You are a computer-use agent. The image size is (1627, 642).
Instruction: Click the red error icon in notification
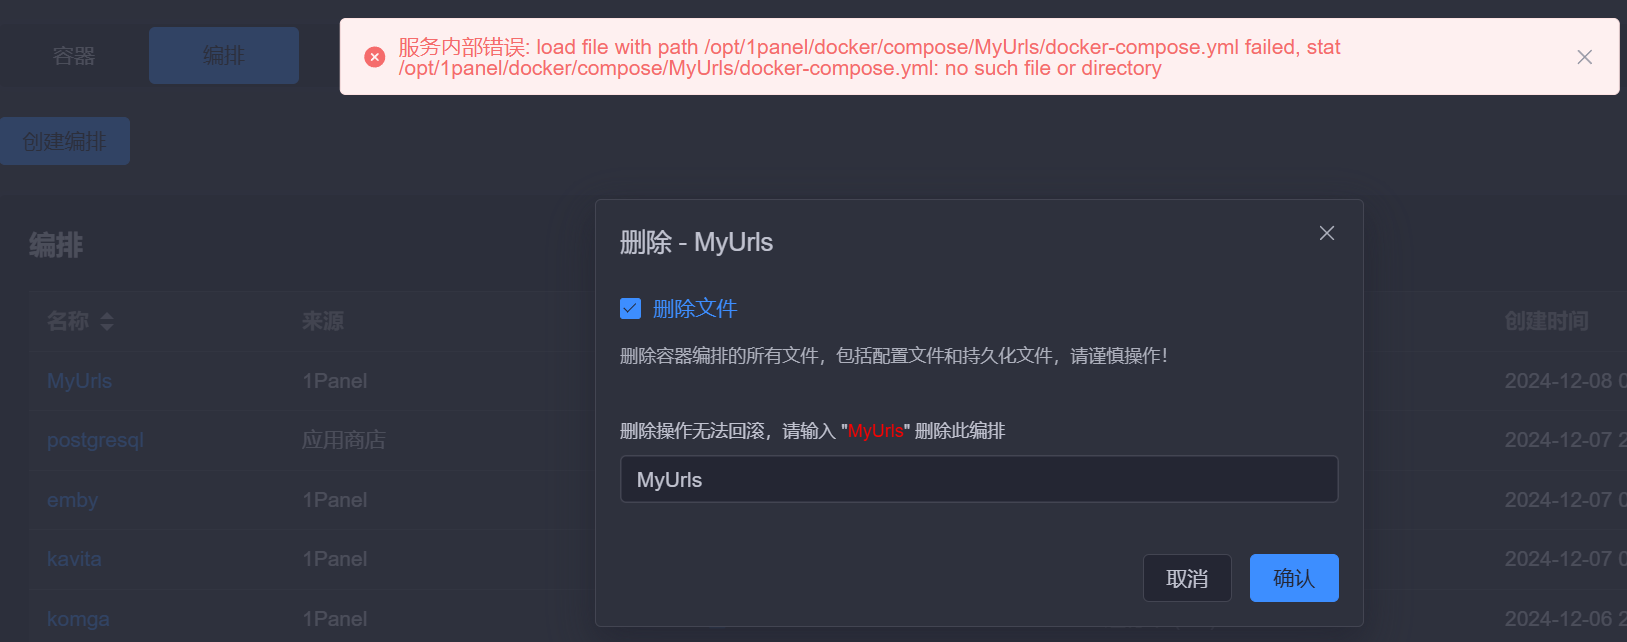pos(375,57)
